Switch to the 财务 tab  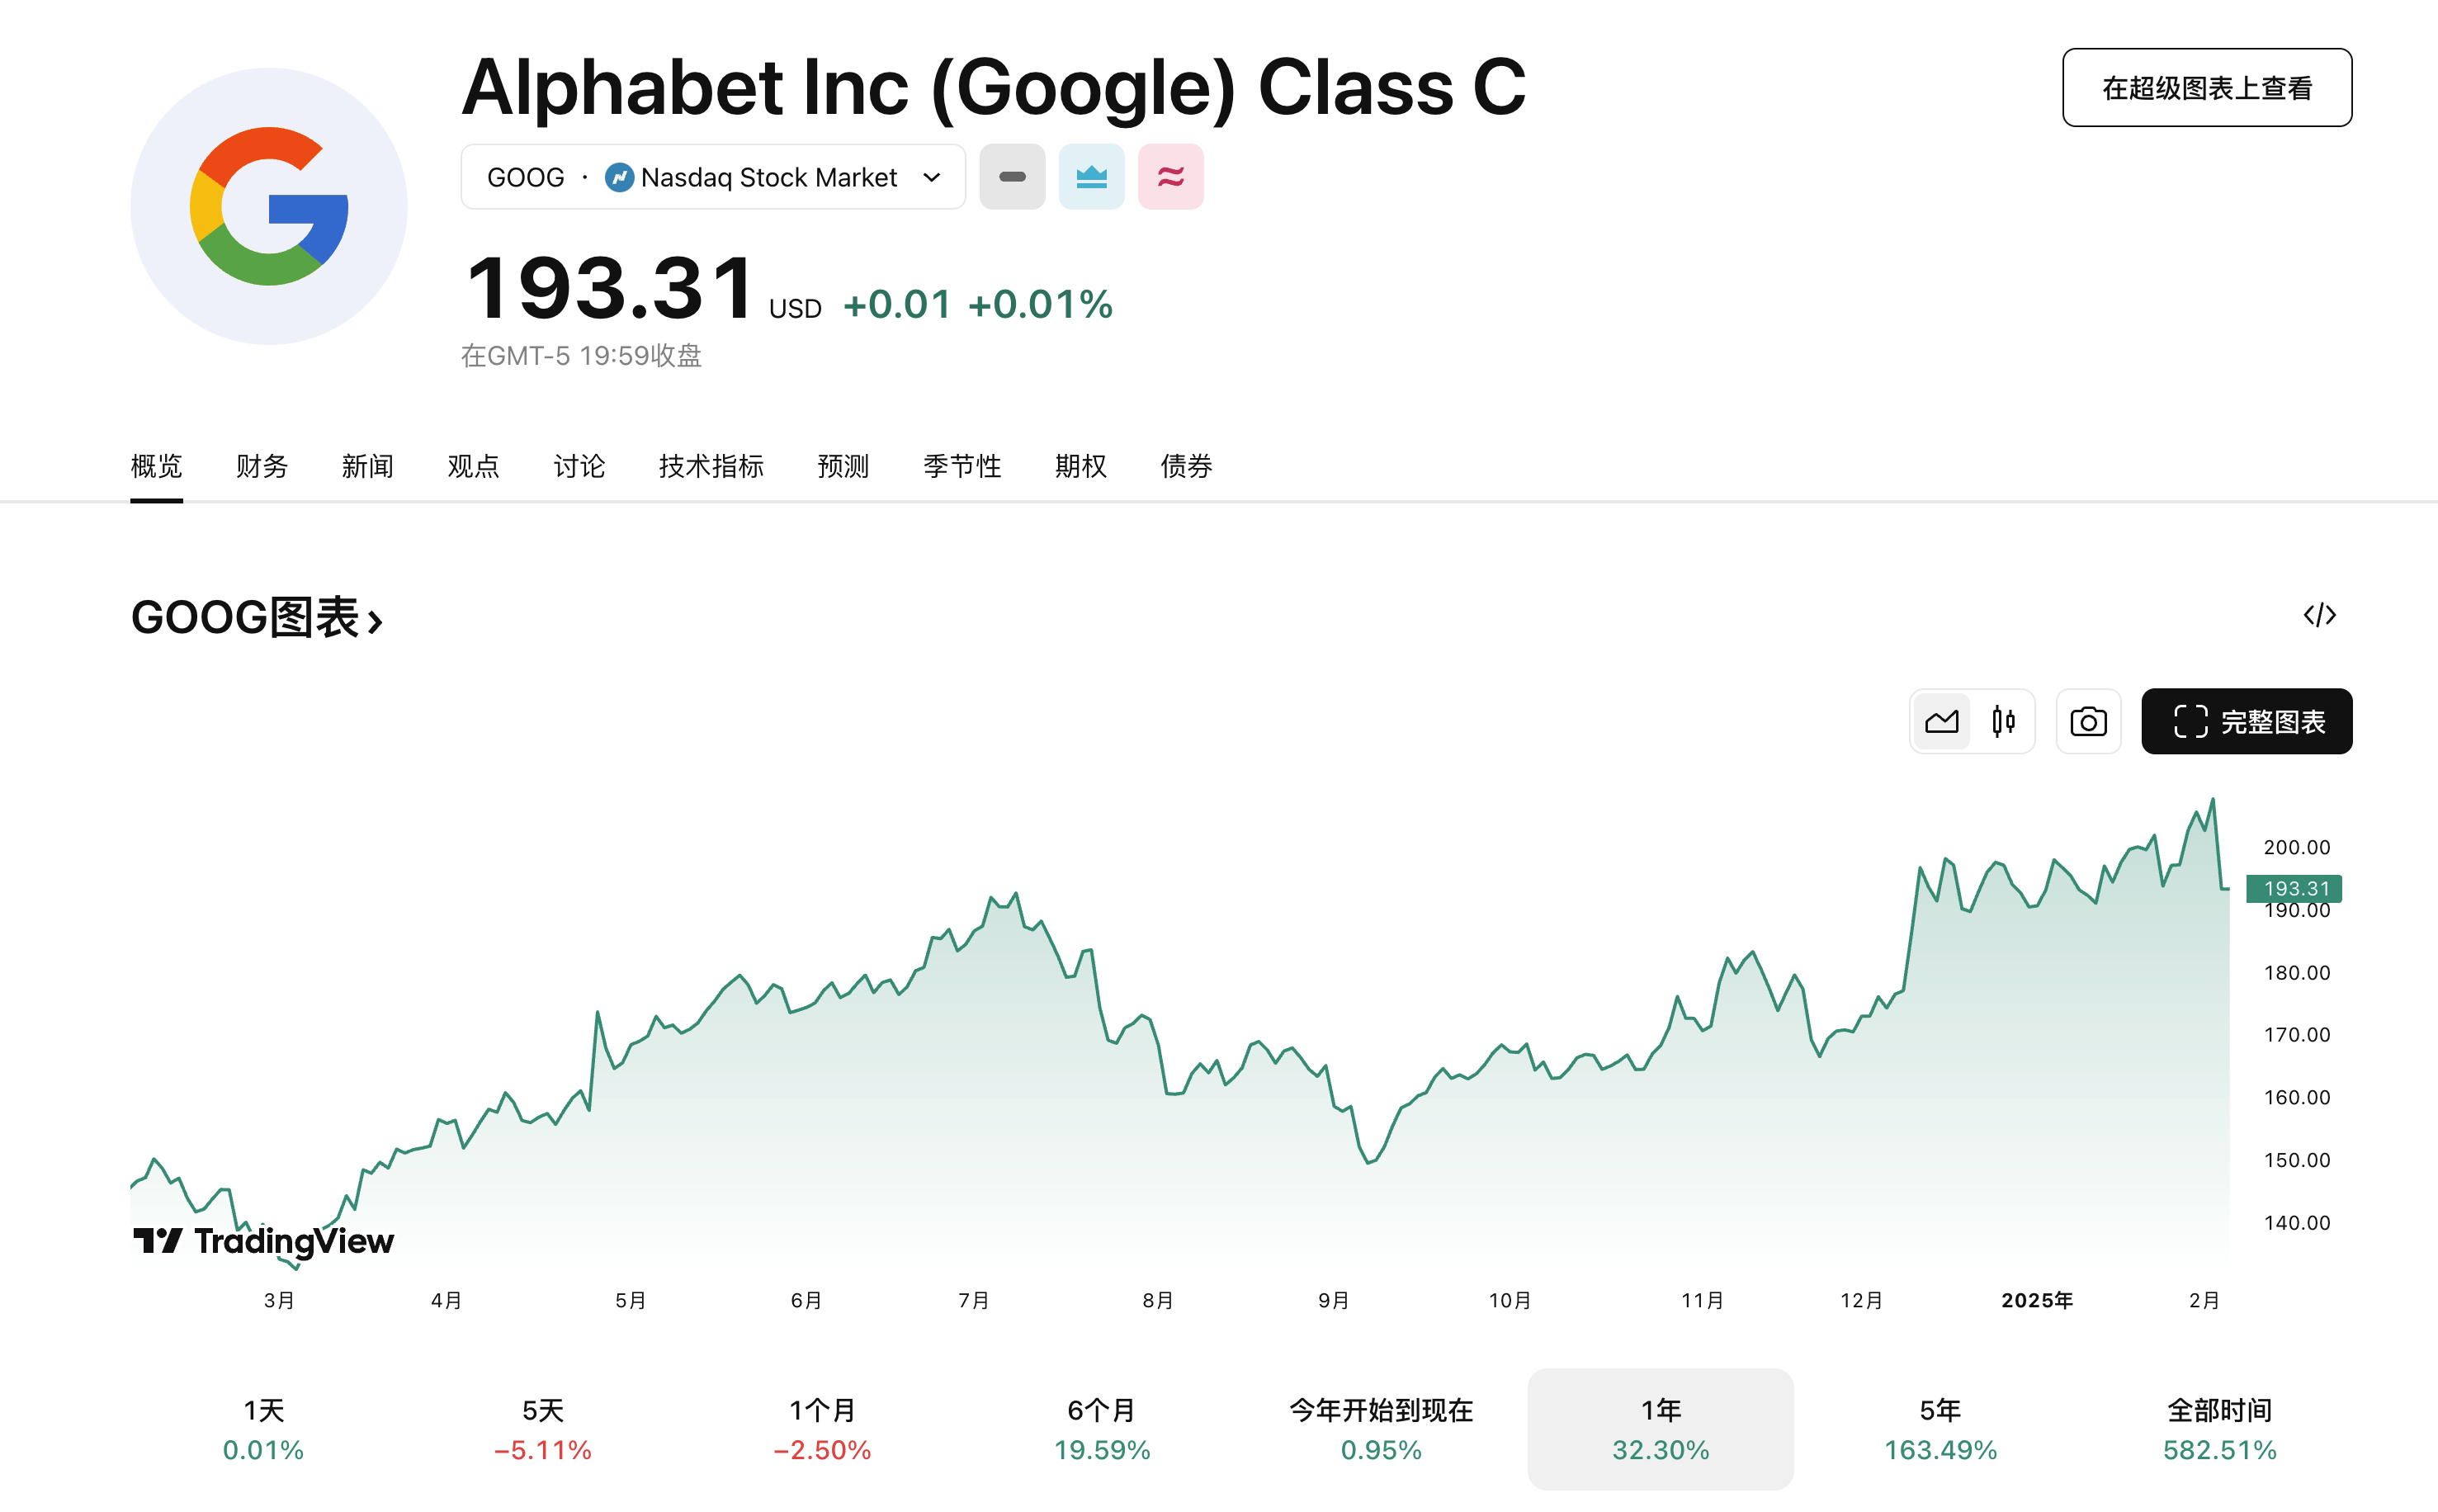[x=261, y=466]
